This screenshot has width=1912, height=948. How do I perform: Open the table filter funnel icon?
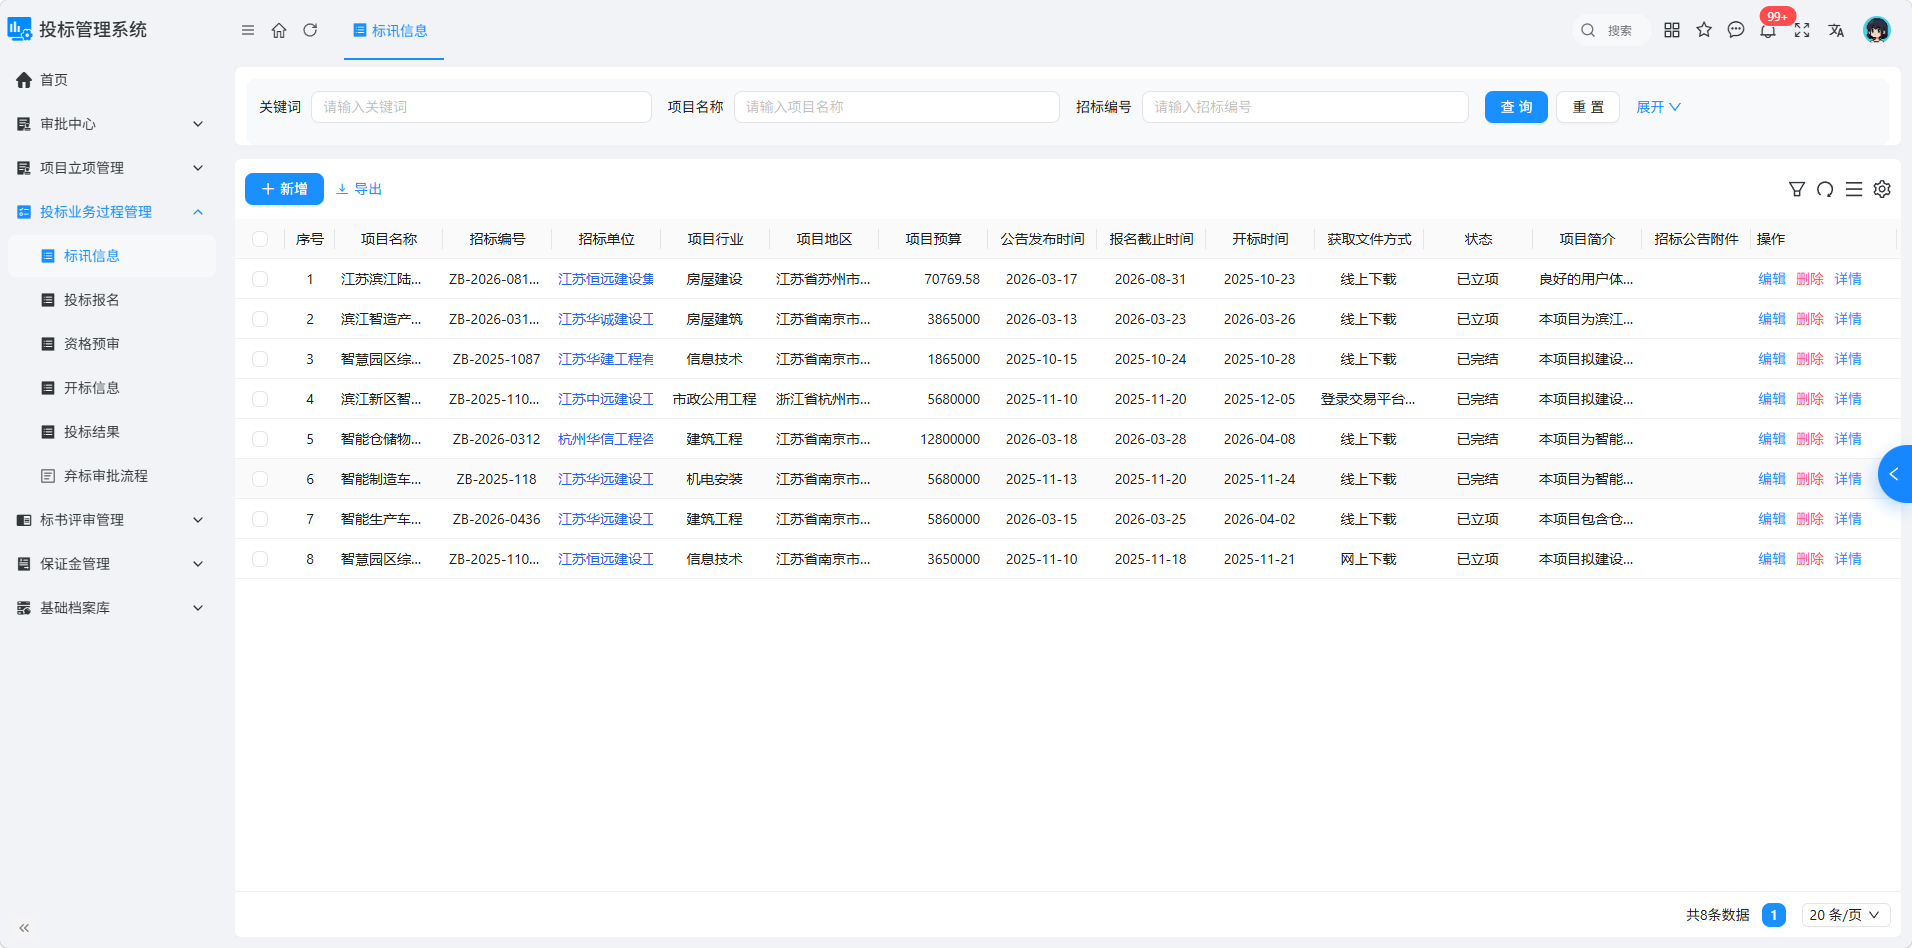(1797, 189)
